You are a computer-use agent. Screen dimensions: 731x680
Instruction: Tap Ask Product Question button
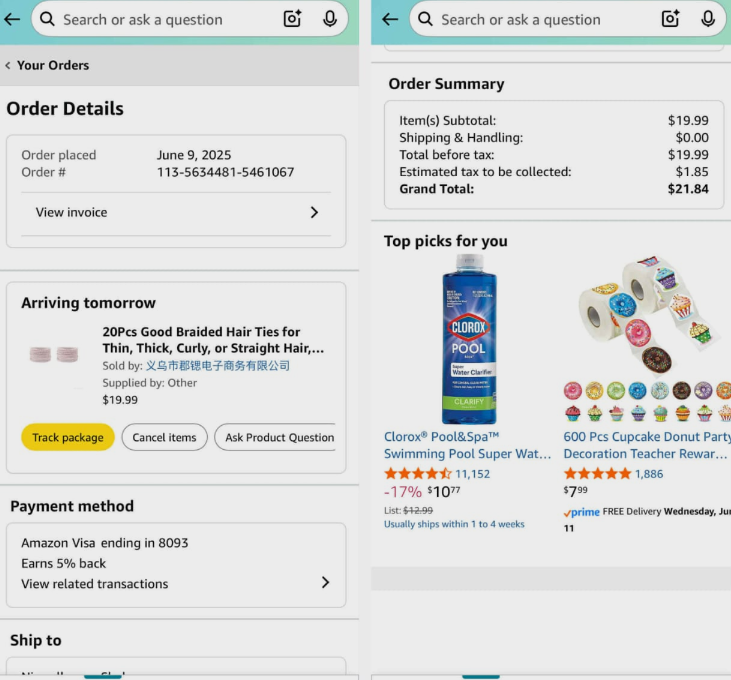(279, 437)
